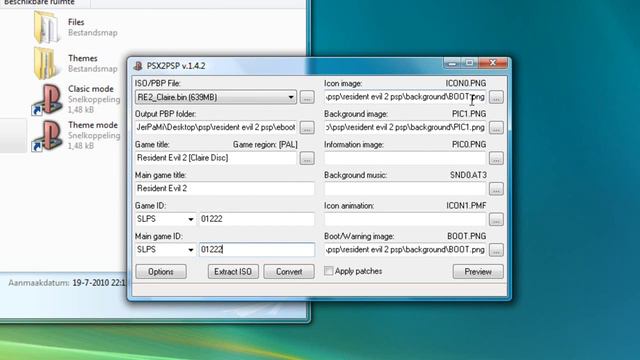Browse for the ISO/PBP file
640x360 pixels.
307,97
